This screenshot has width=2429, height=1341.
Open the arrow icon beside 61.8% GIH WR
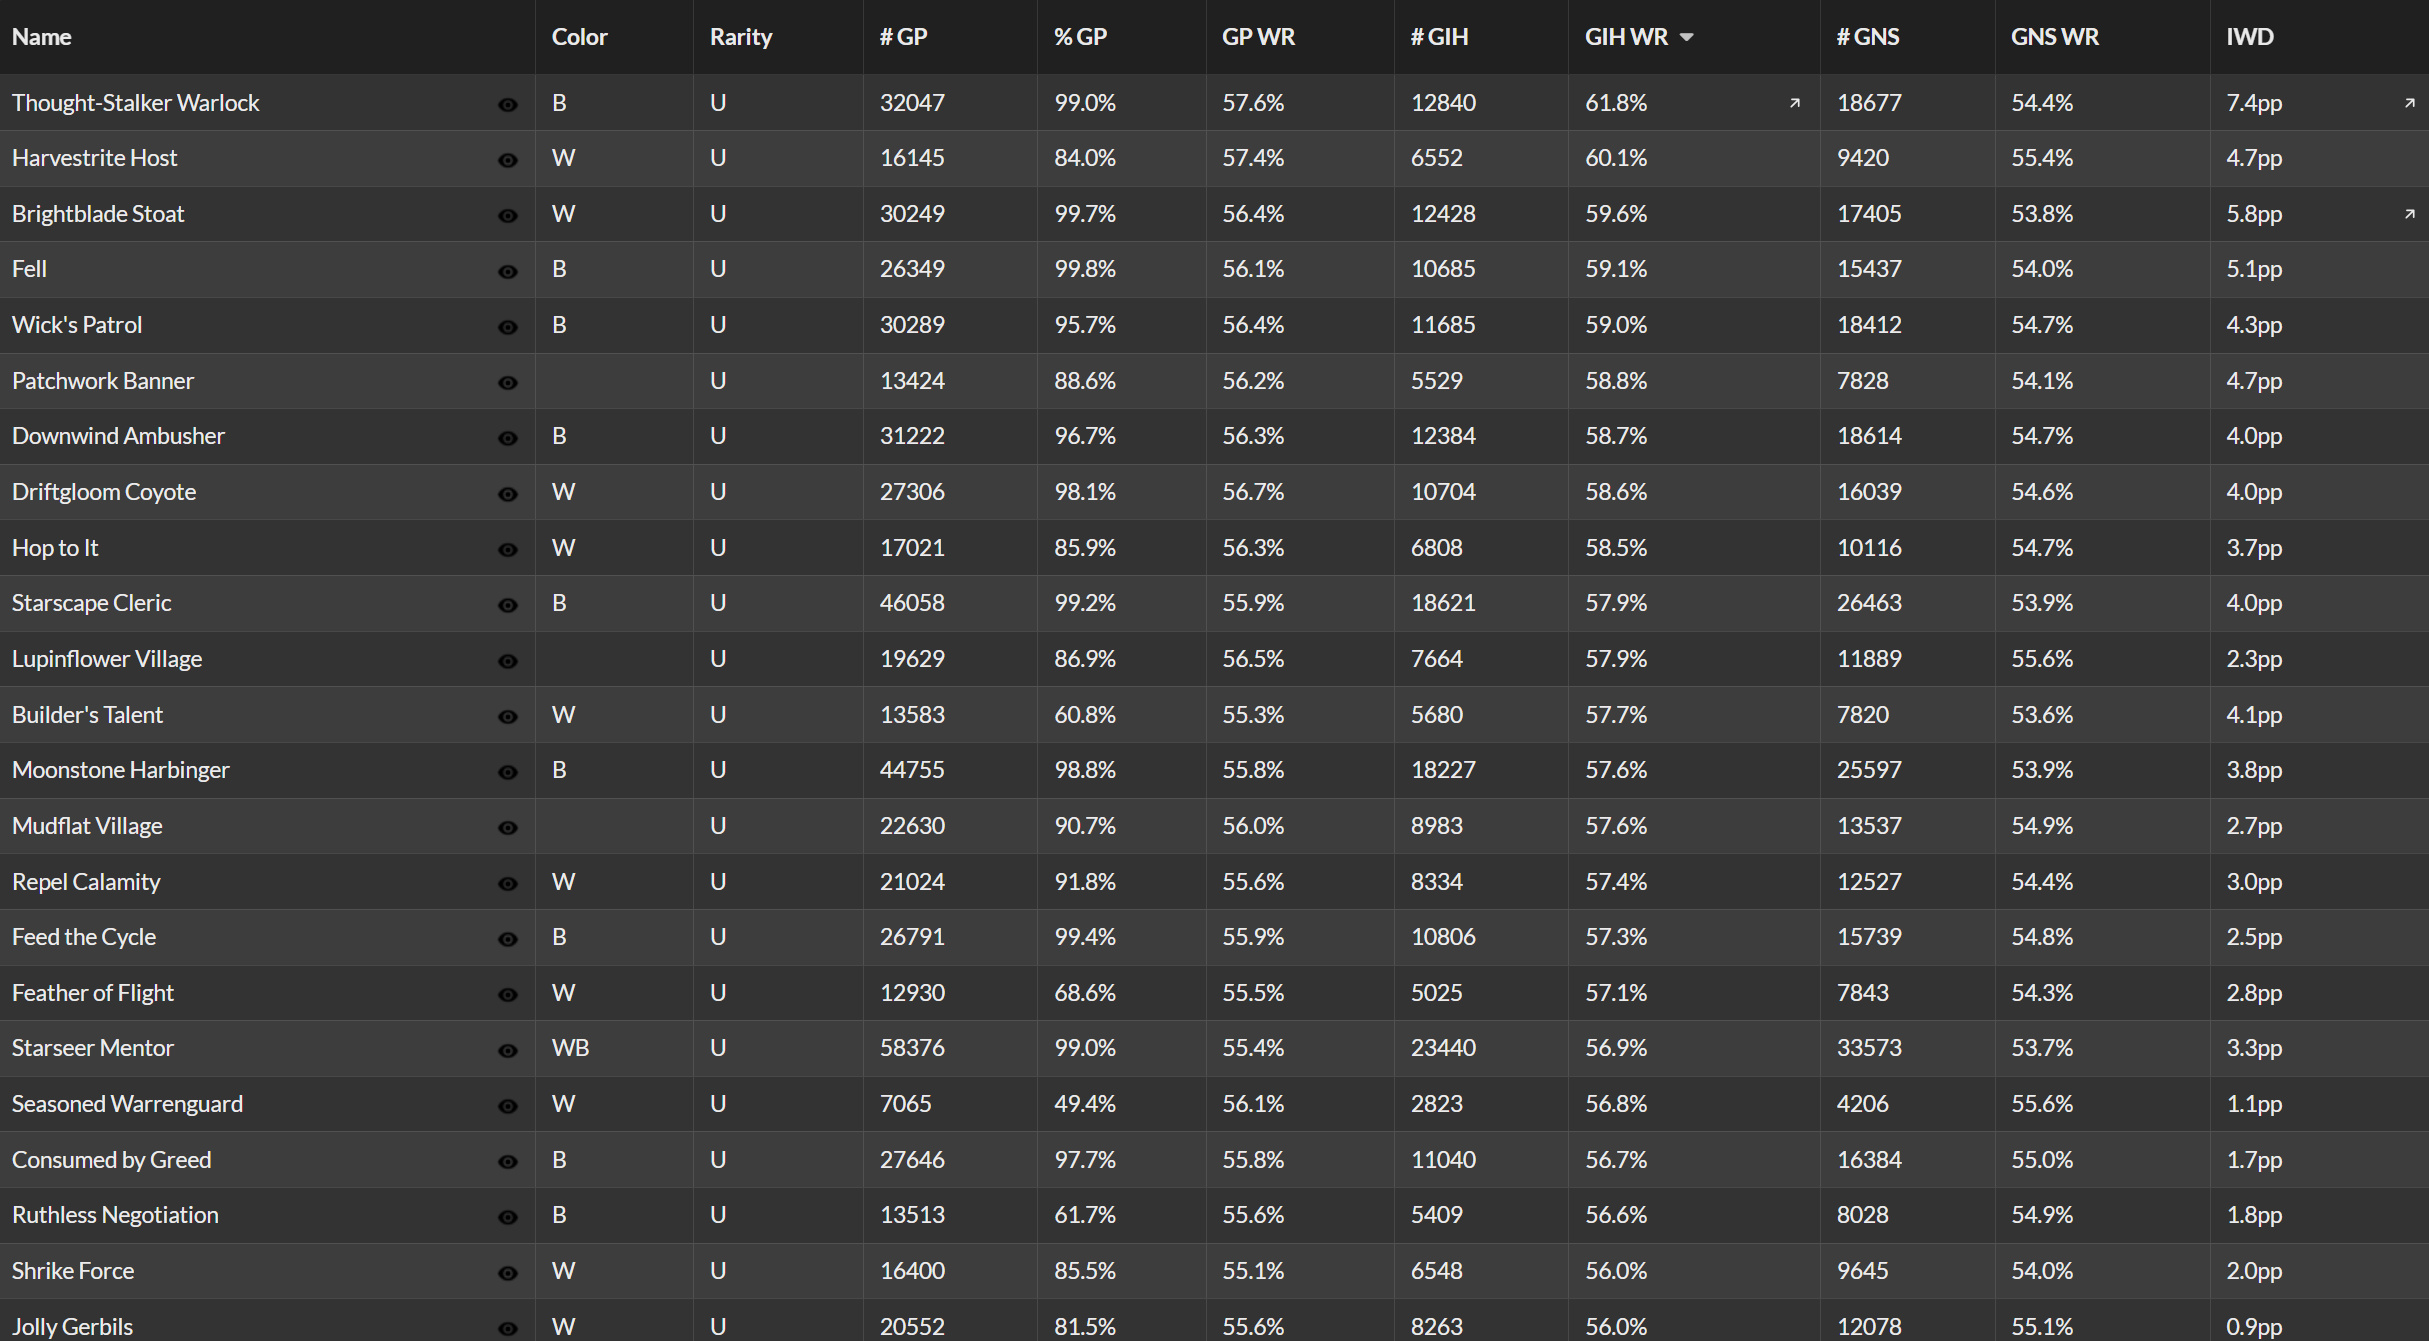[x=1795, y=103]
